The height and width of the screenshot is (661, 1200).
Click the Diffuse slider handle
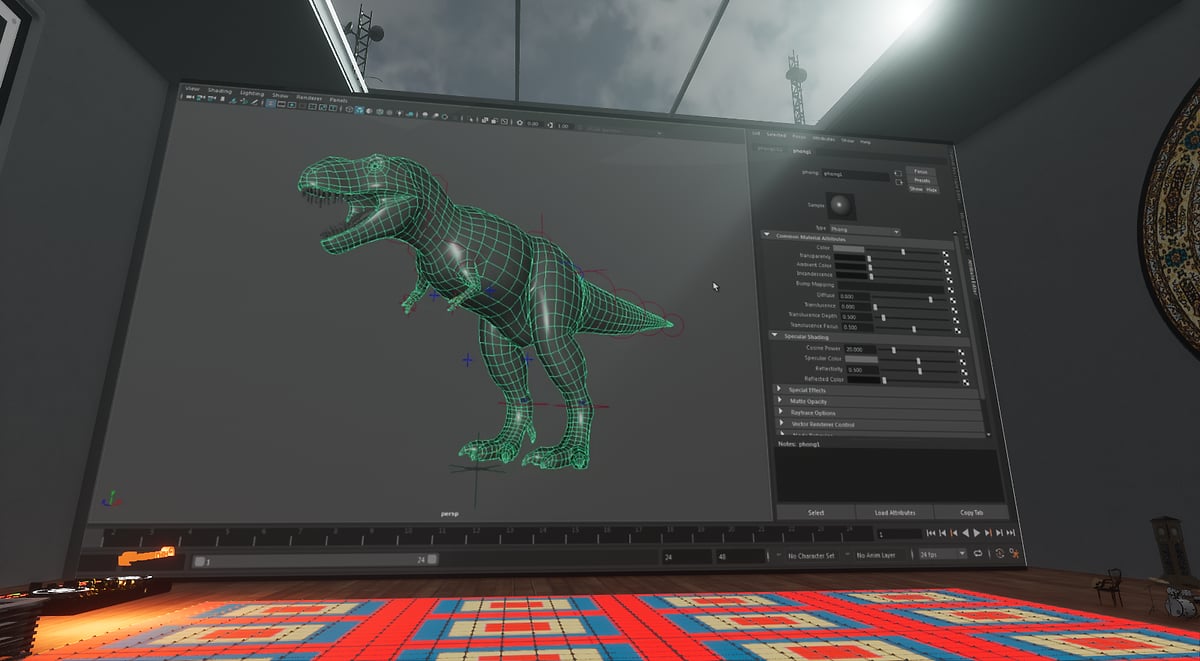[x=931, y=298]
